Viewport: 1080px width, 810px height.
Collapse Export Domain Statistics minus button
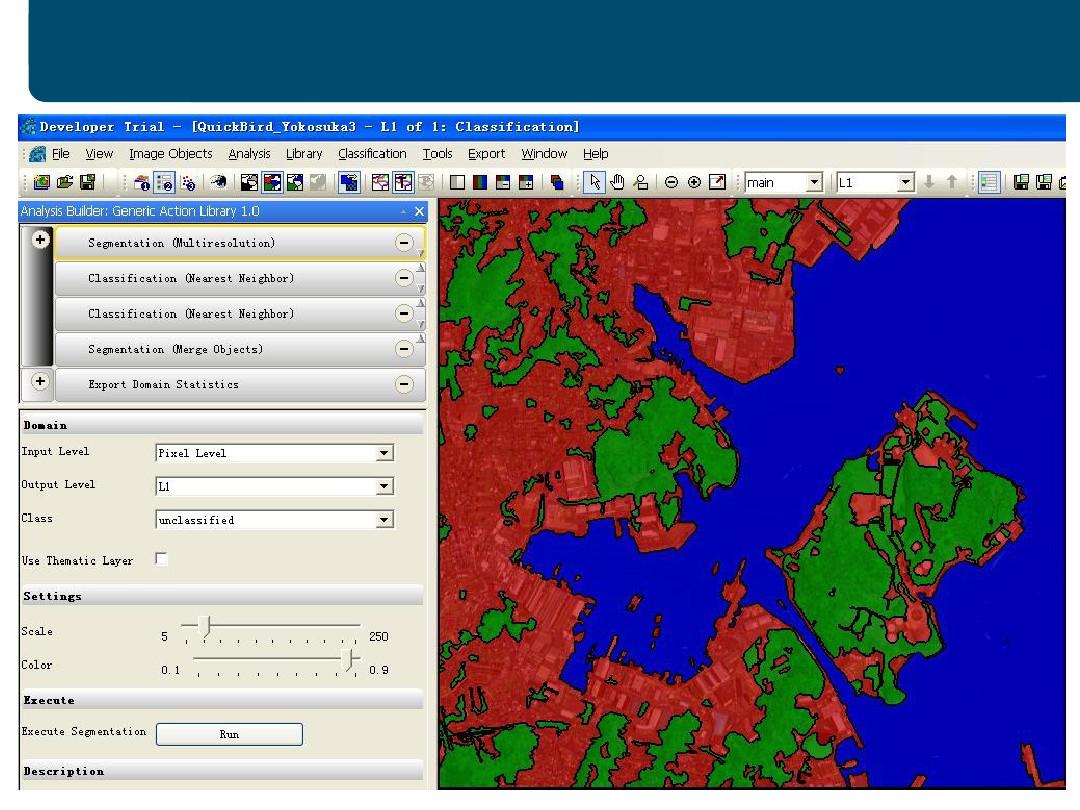point(404,384)
